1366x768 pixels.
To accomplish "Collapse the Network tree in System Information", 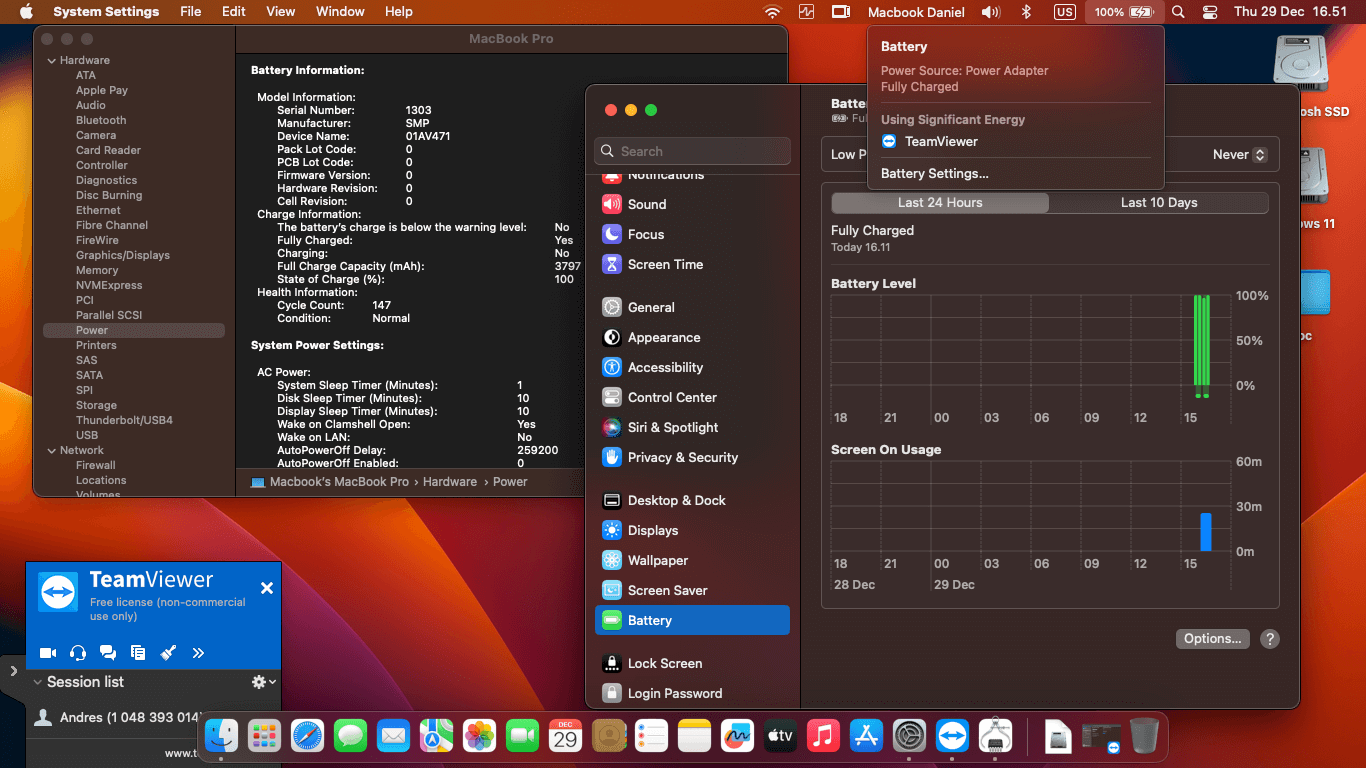I will point(51,450).
